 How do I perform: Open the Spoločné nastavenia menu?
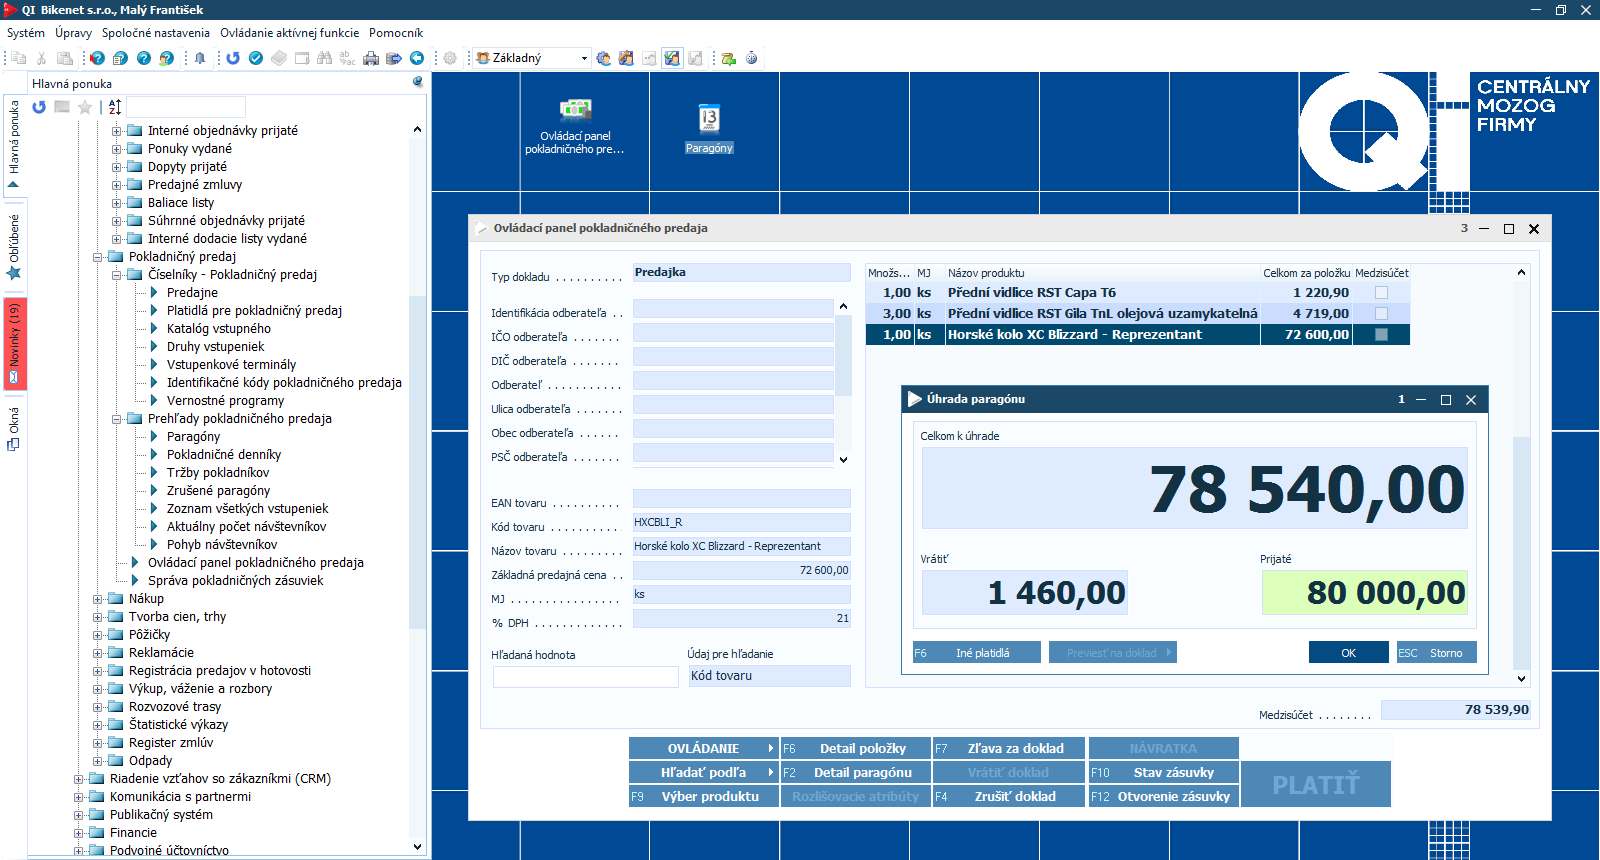(x=155, y=33)
